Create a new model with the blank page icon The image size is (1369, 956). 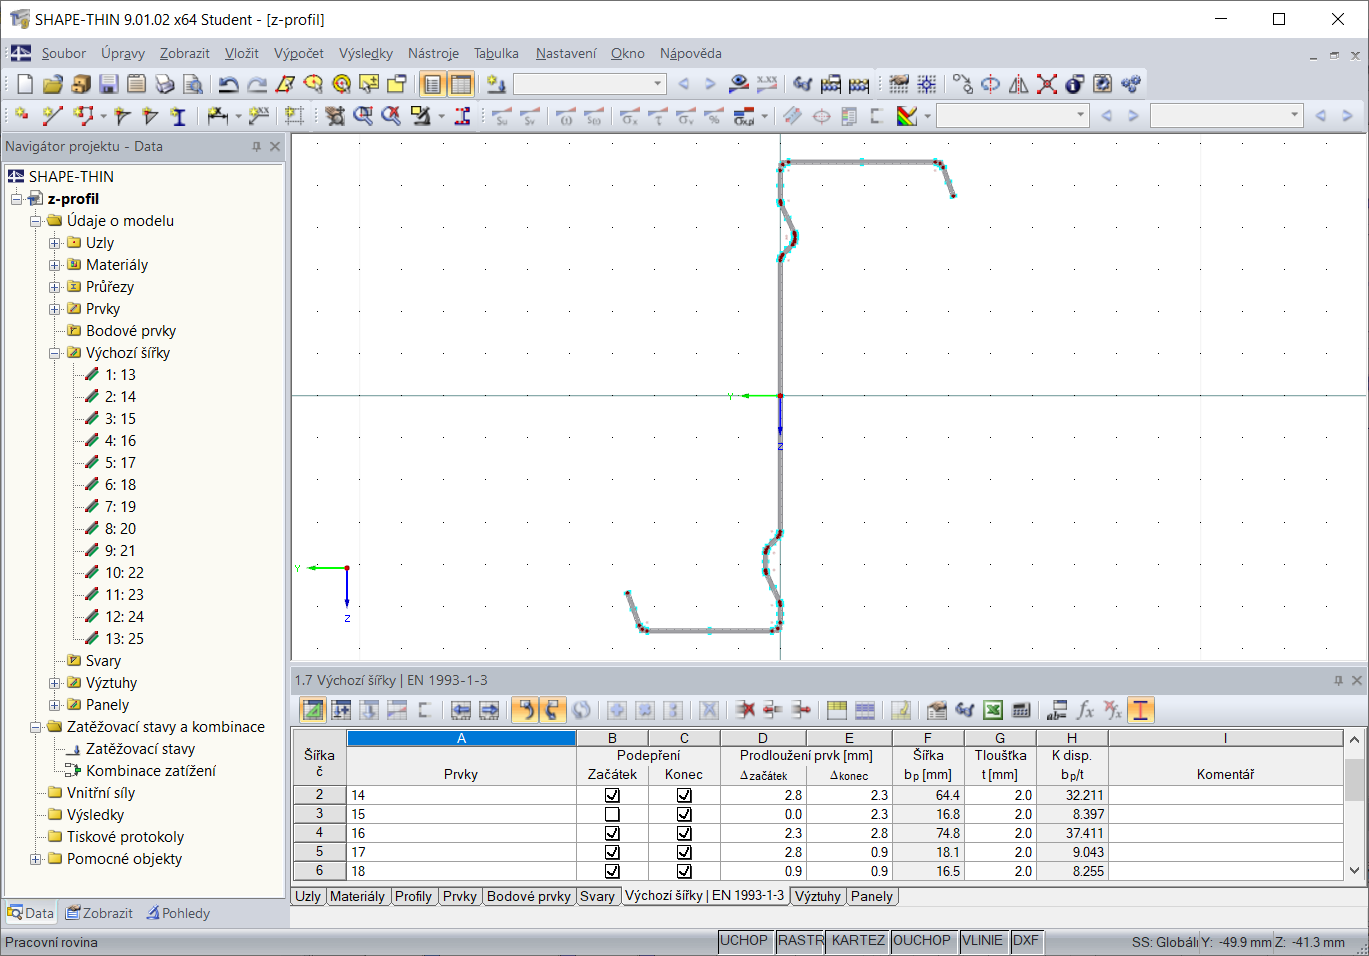click(x=25, y=84)
